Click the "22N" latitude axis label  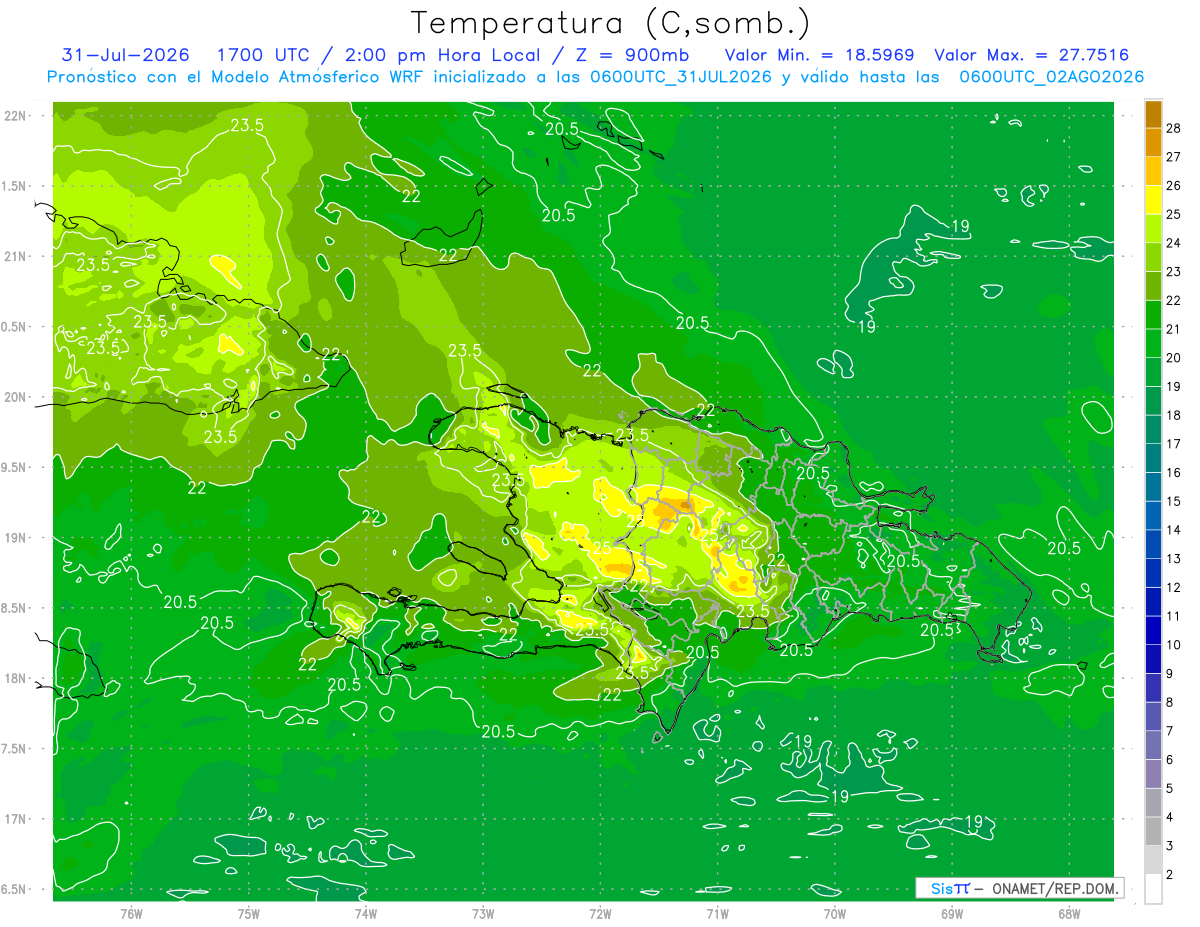[x=15, y=116]
